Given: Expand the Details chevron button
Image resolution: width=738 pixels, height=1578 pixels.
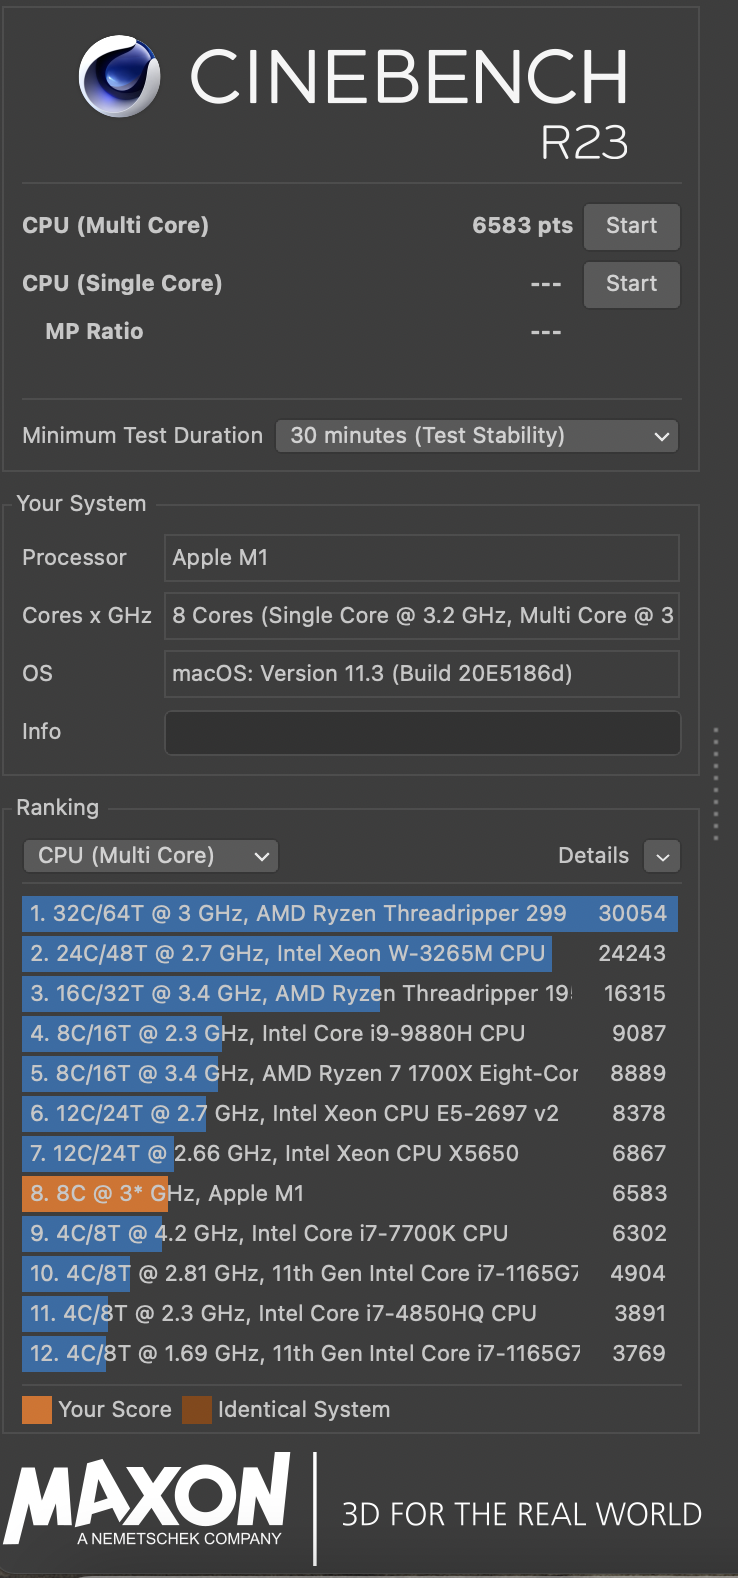Looking at the screenshot, I should [x=662, y=856].
